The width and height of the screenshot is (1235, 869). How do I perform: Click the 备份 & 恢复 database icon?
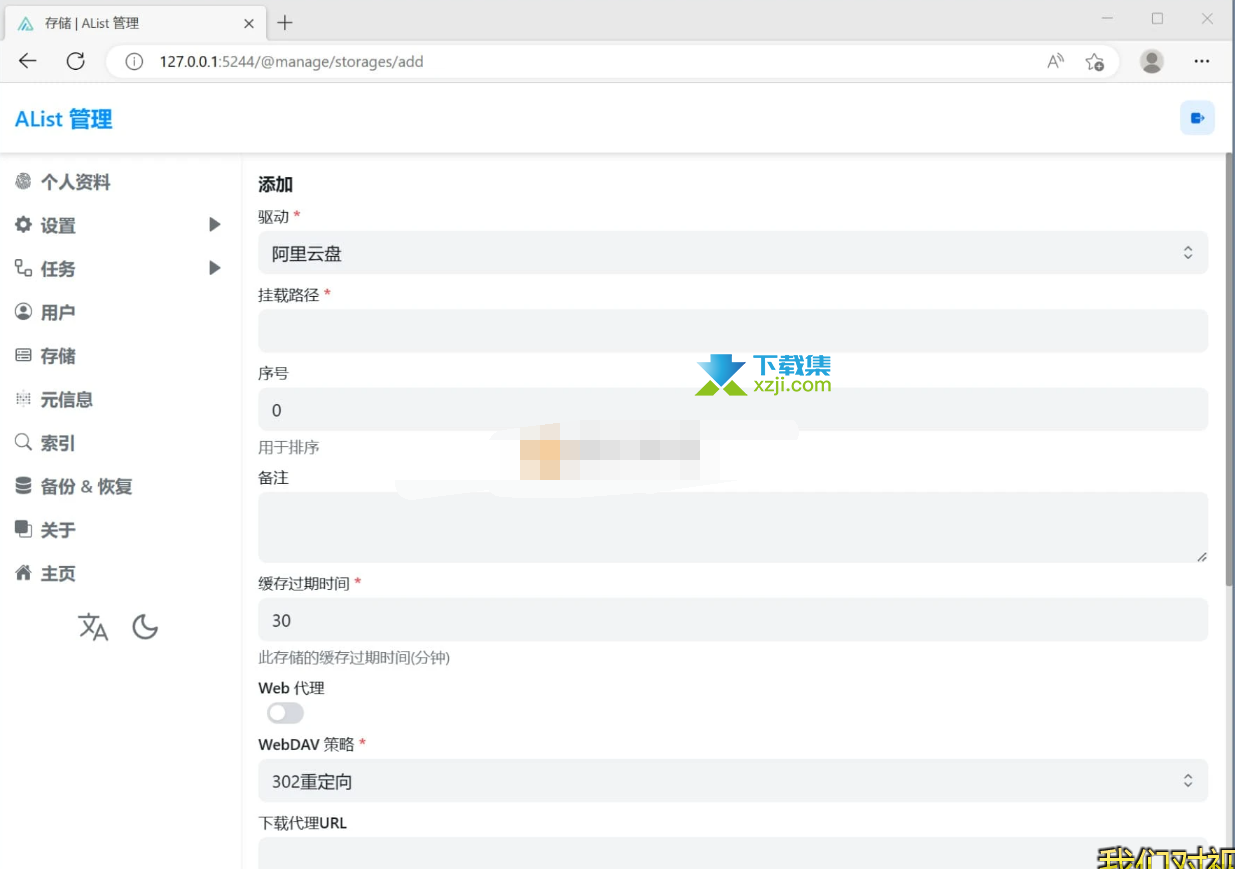(x=23, y=486)
